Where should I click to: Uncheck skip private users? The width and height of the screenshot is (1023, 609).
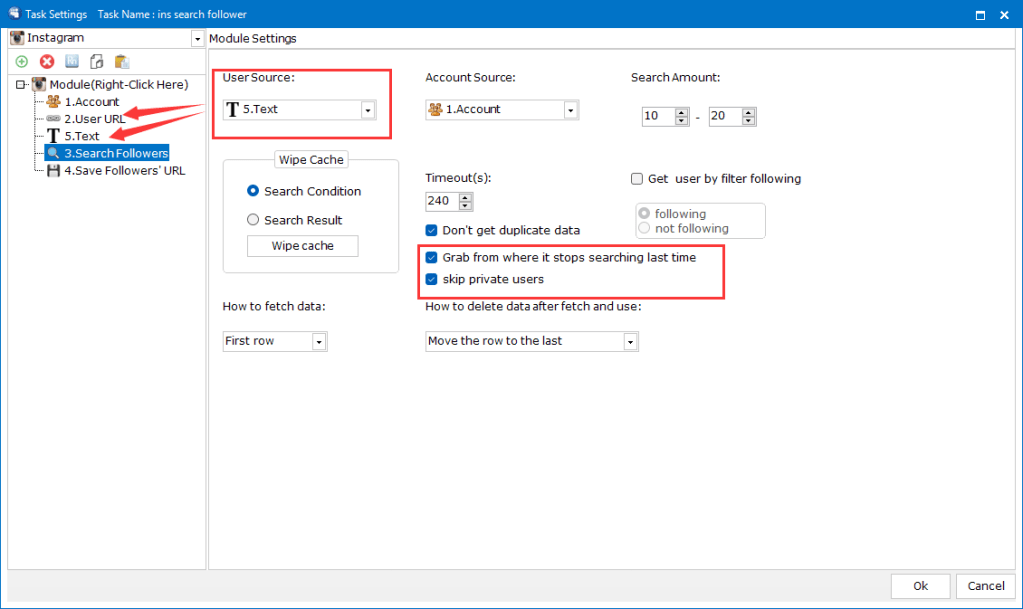(x=432, y=279)
